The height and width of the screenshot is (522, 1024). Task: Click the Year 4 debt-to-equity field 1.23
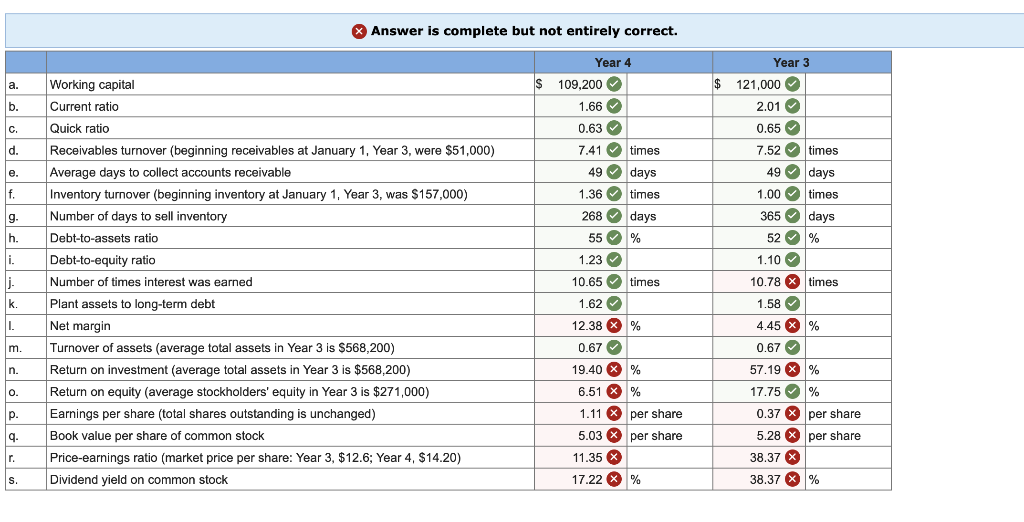tap(581, 260)
